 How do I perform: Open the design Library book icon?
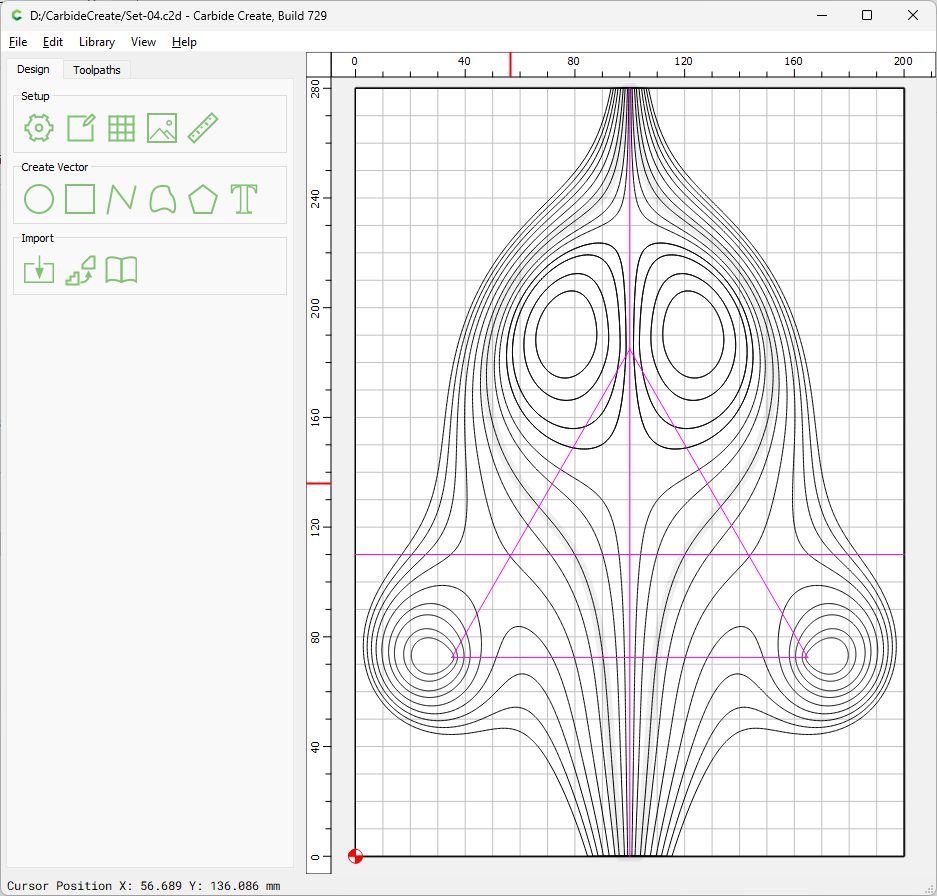click(x=120, y=270)
